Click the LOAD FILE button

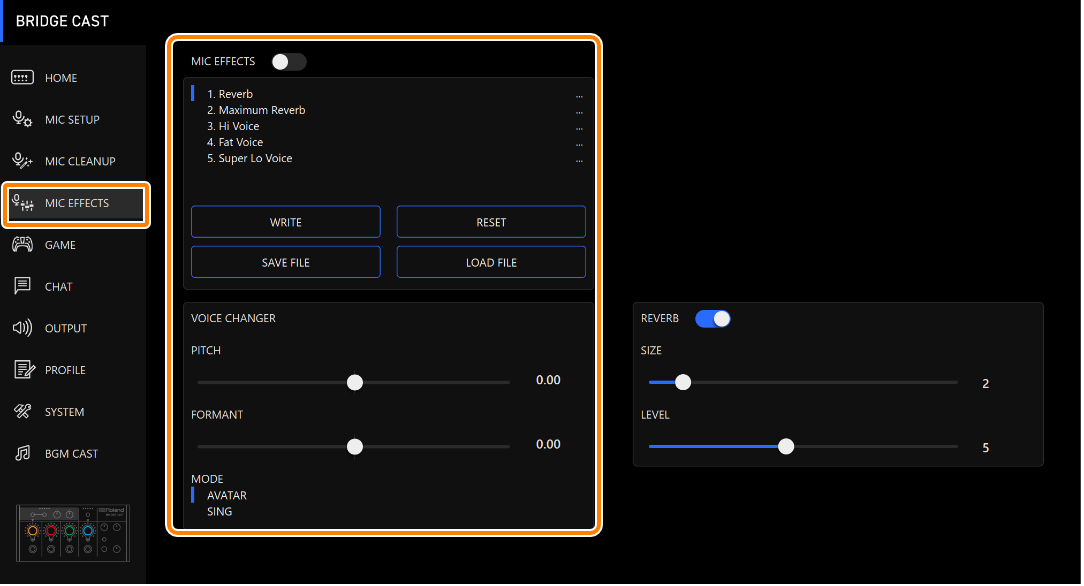(x=491, y=262)
